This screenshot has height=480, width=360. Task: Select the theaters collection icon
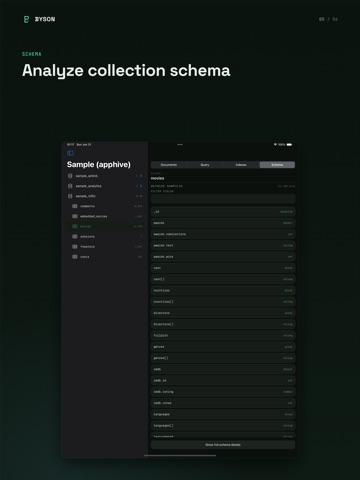coord(75,247)
